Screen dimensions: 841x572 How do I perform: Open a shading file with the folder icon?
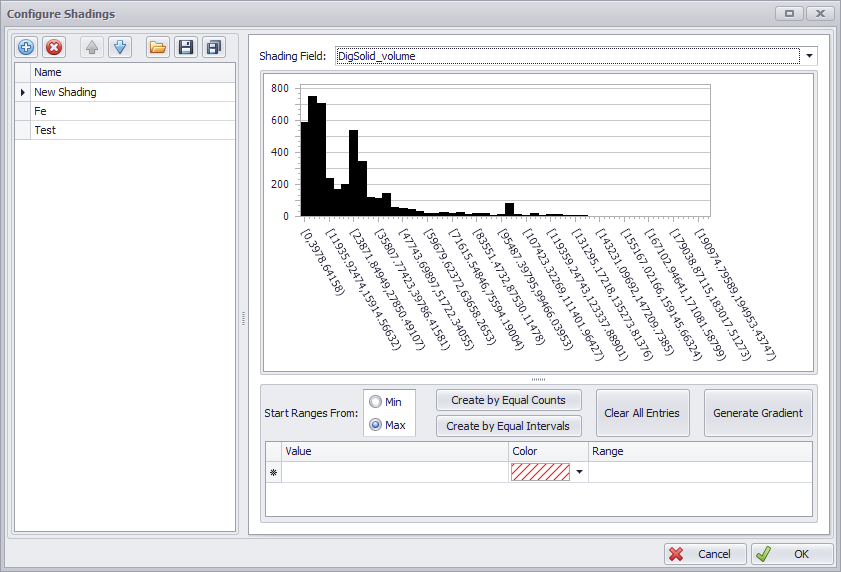(x=158, y=47)
